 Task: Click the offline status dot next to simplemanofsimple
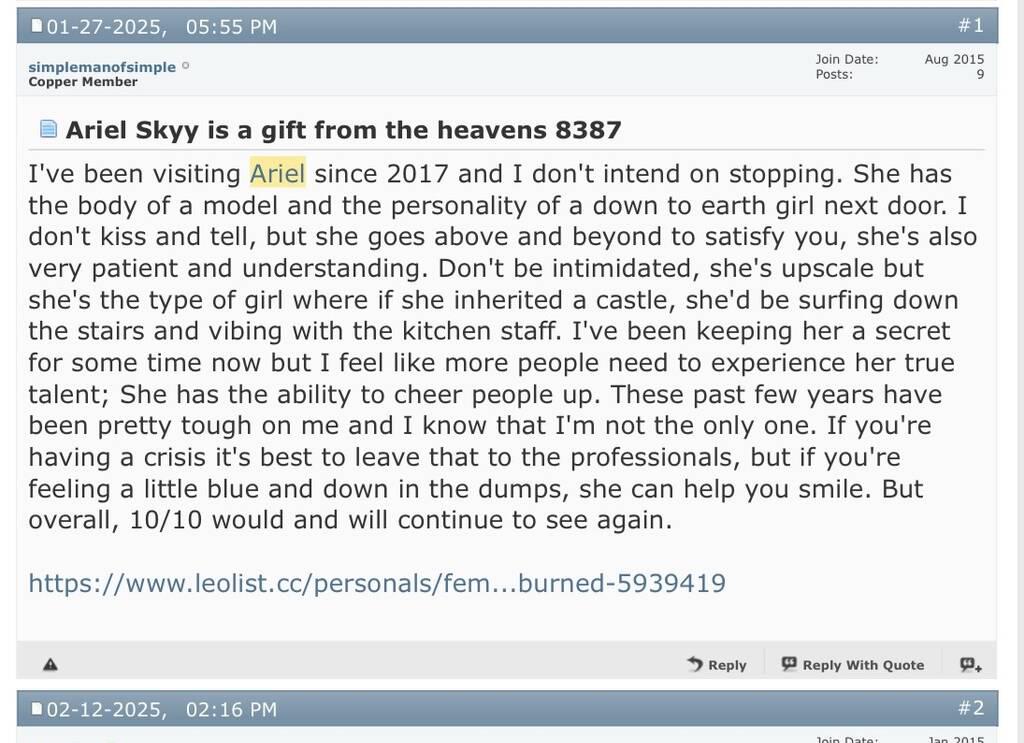186,67
